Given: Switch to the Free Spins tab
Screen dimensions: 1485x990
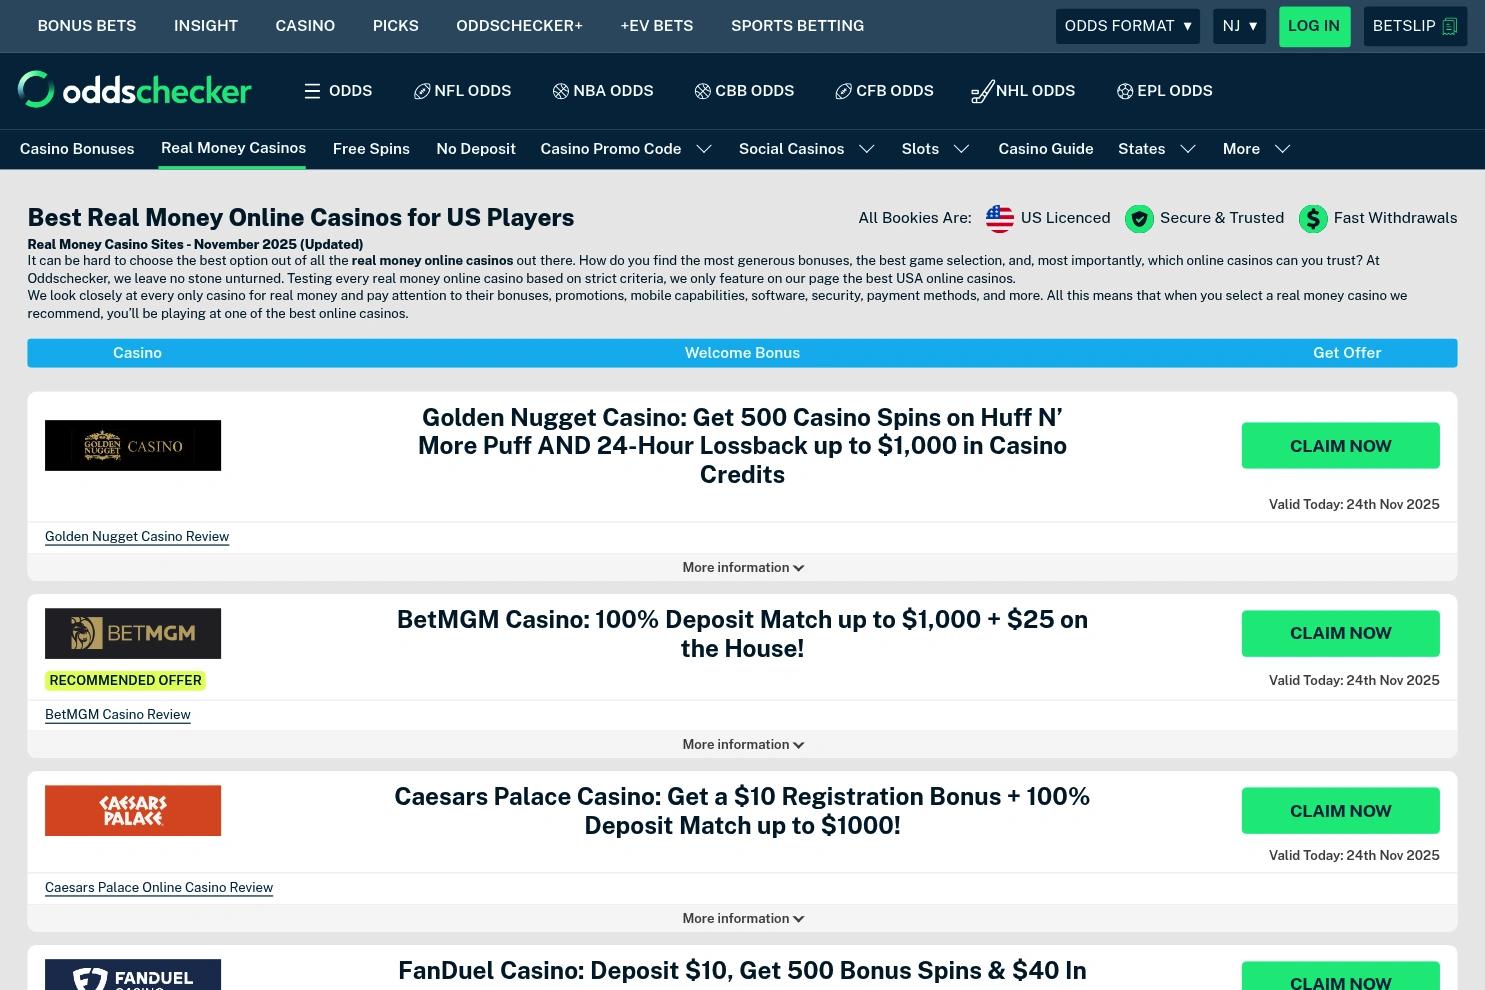Looking at the screenshot, I should (x=371, y=149).
